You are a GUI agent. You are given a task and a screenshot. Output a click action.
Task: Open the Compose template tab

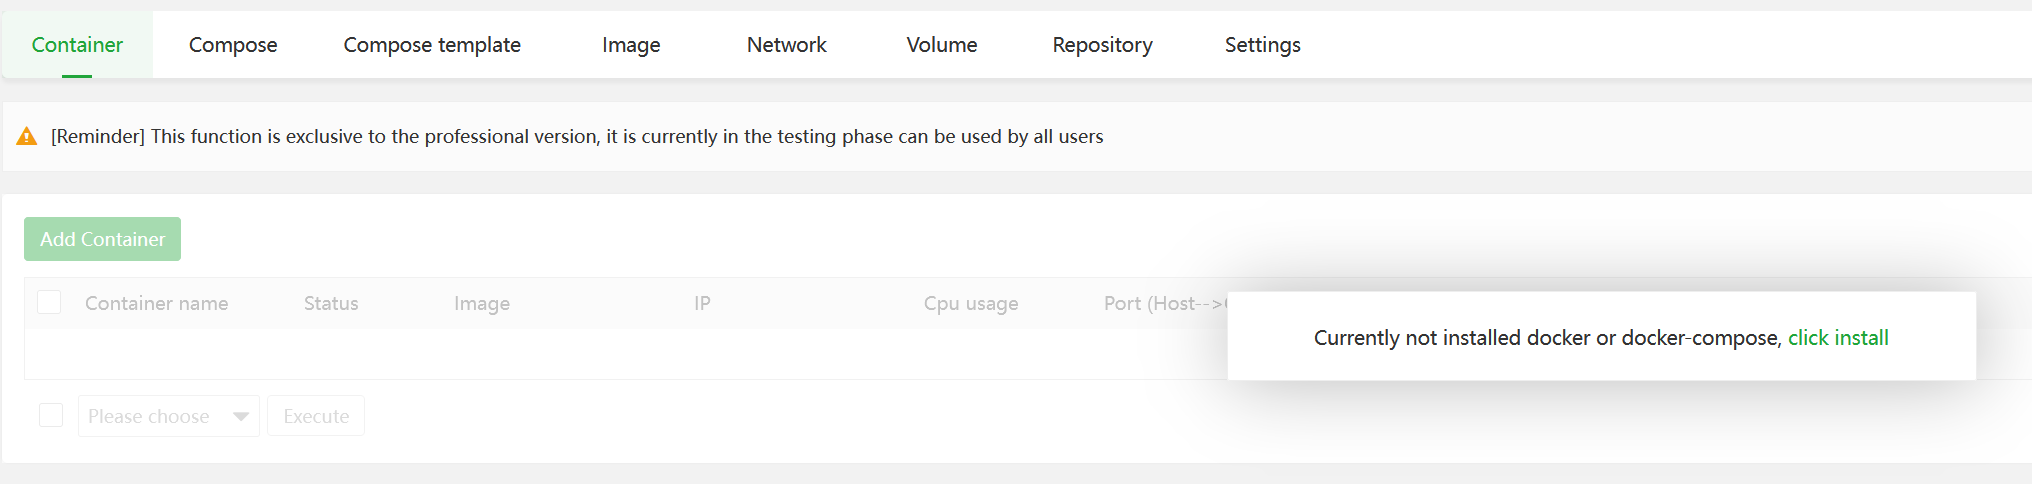(x=432, y=45)
